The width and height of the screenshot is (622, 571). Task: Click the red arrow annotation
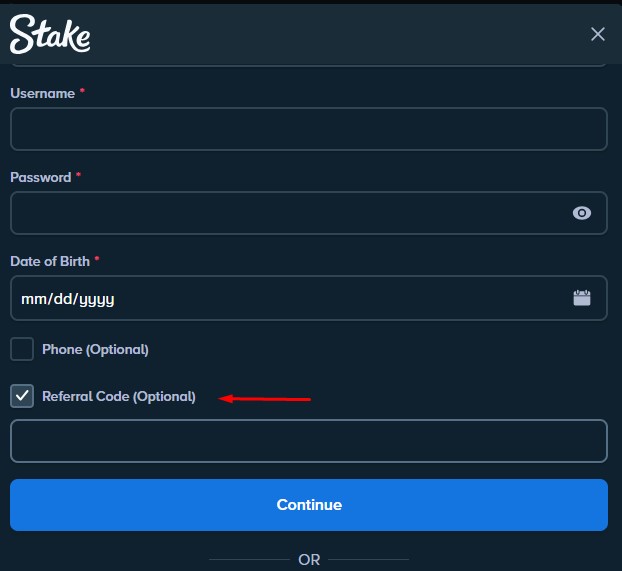coord(265,398)
